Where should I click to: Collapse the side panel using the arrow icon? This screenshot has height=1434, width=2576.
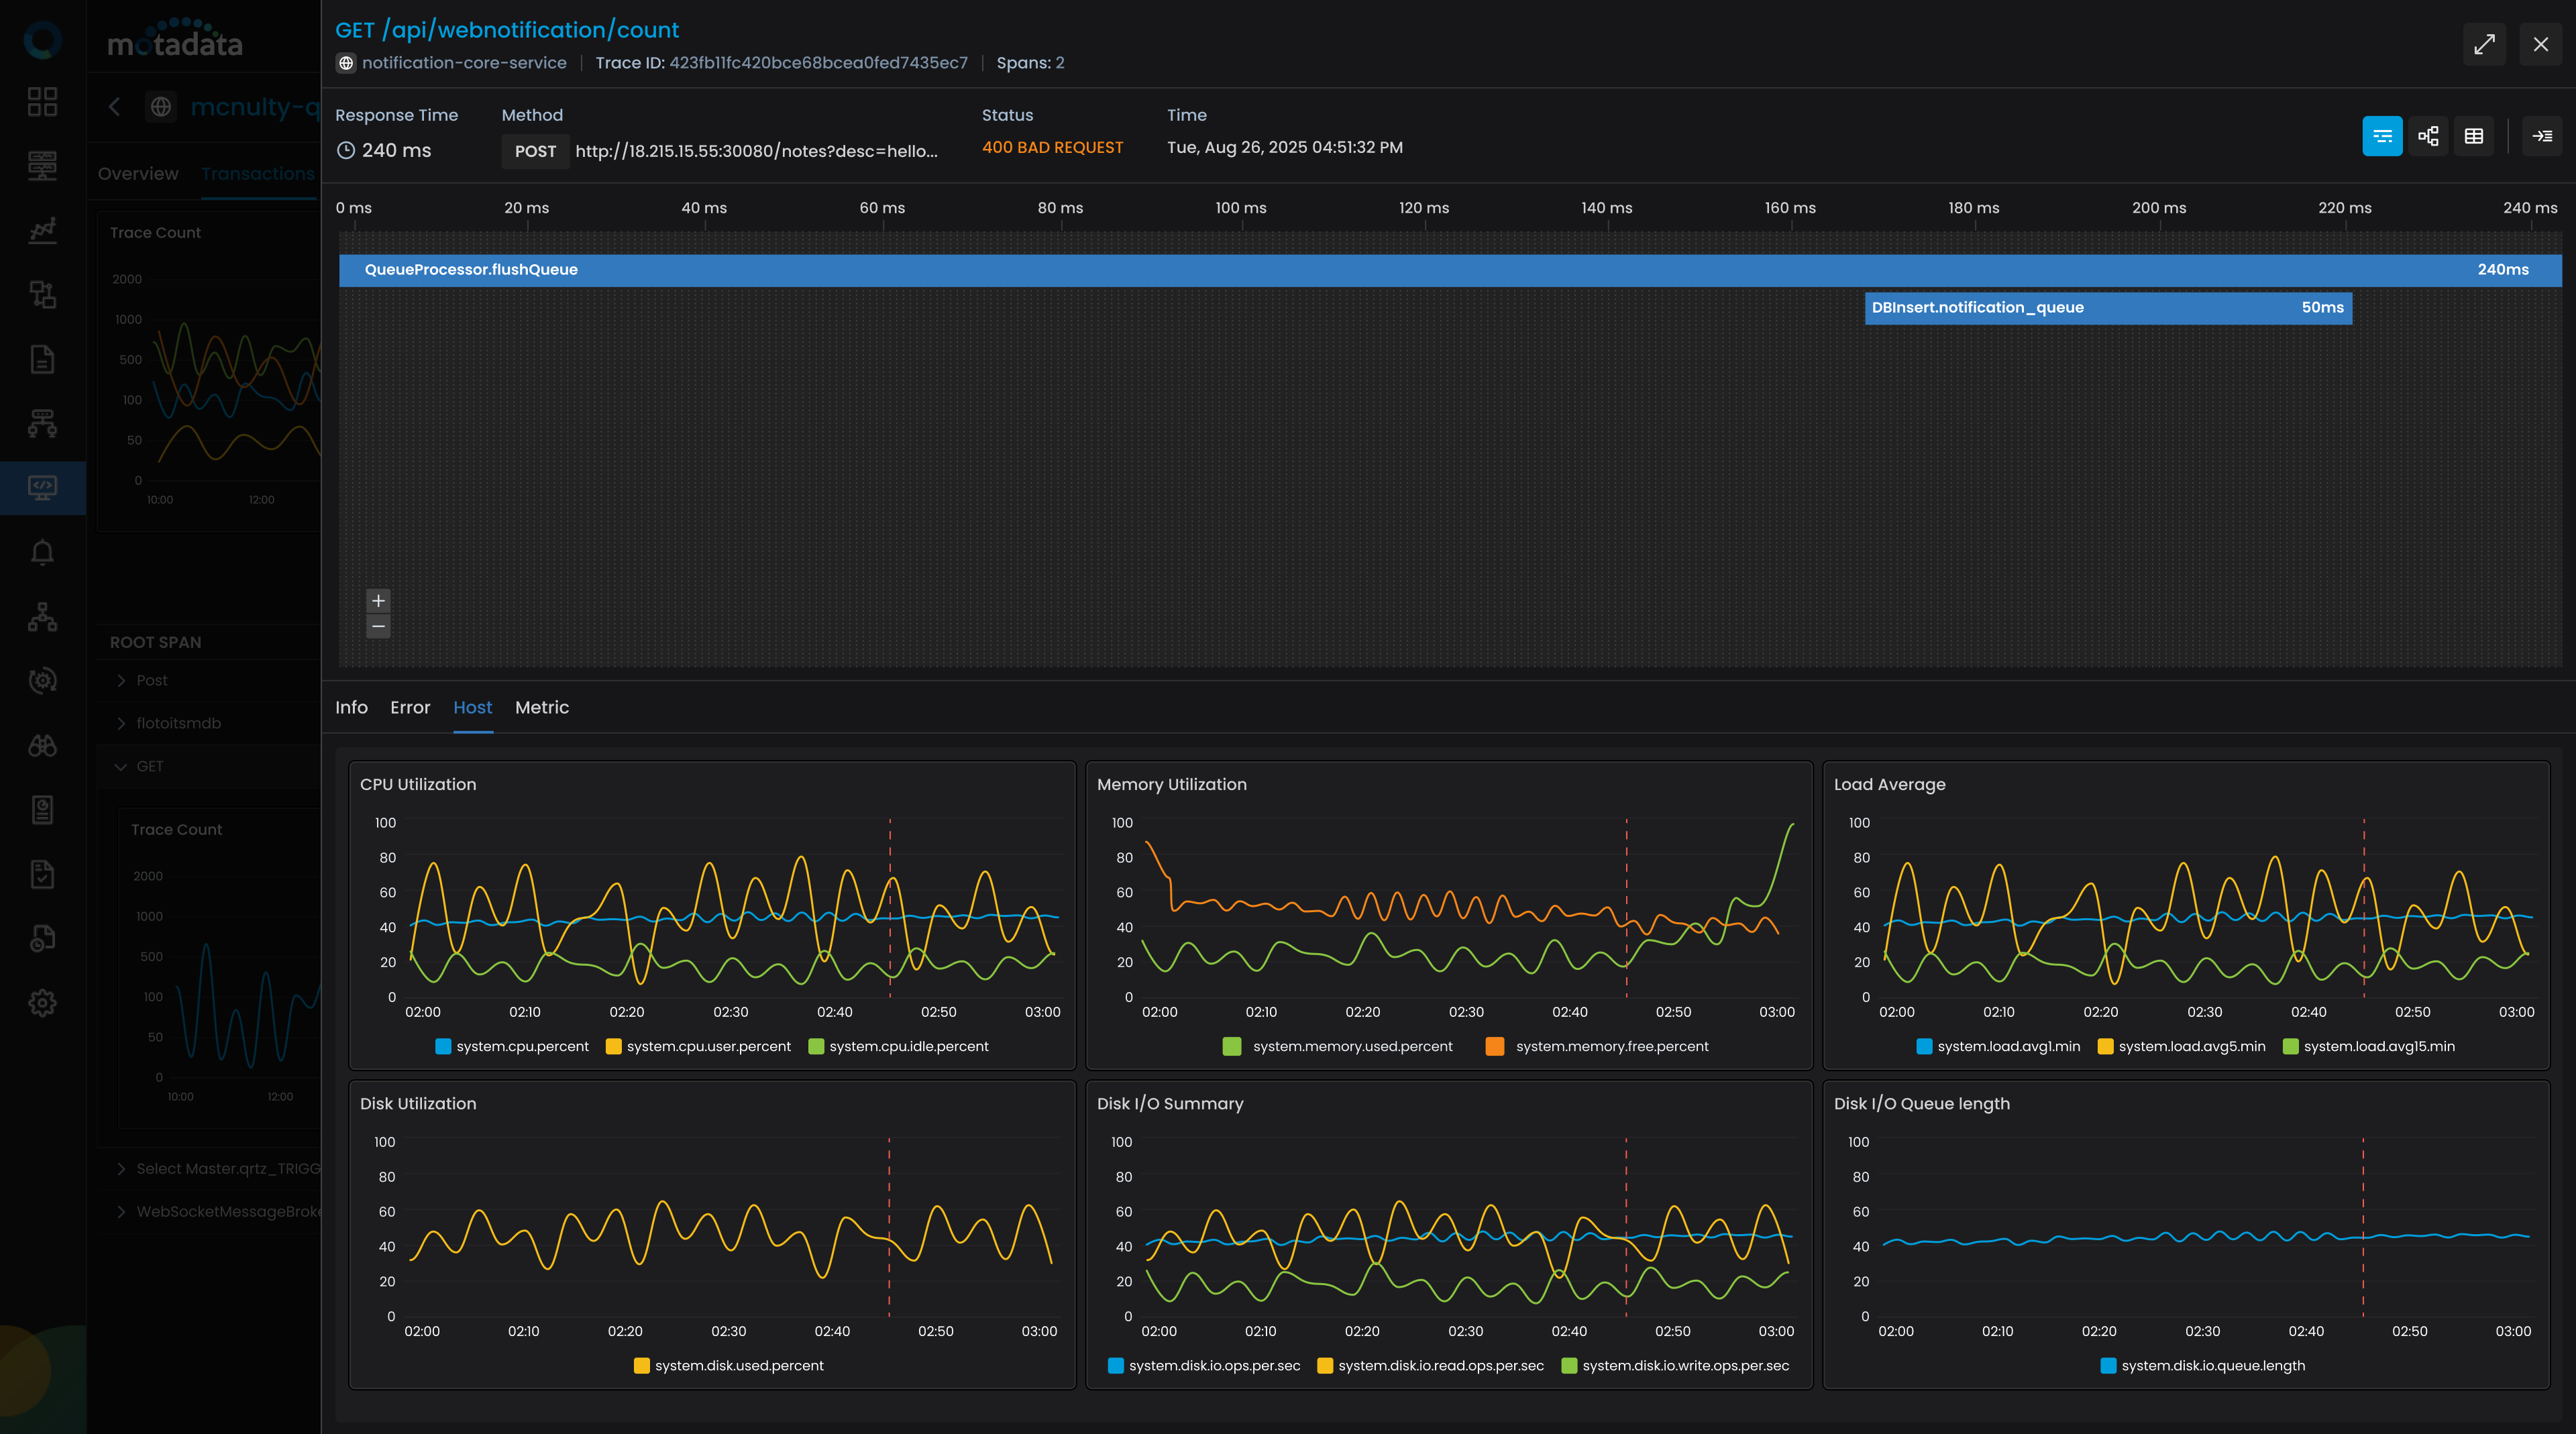tap(2542, 136)
